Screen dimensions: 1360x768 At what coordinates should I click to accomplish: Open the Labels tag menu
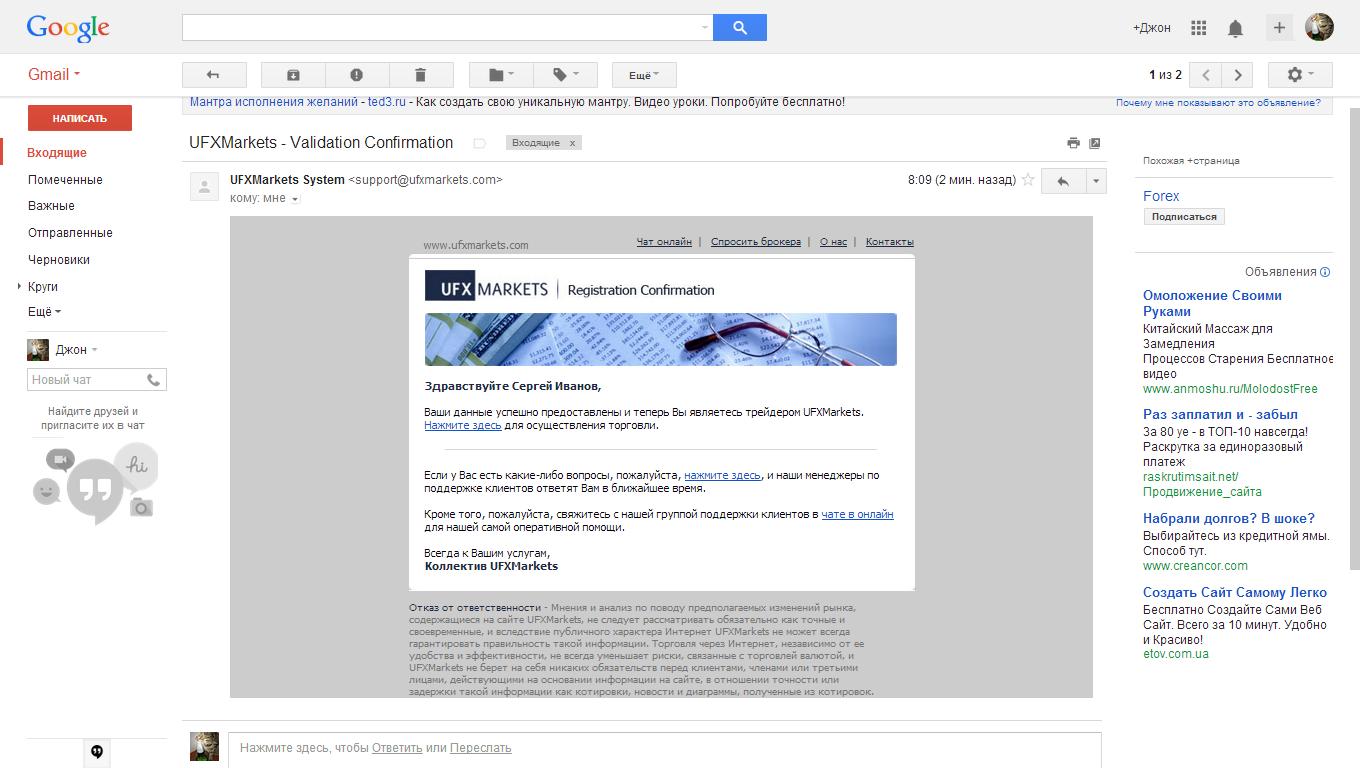coord(565,75)
